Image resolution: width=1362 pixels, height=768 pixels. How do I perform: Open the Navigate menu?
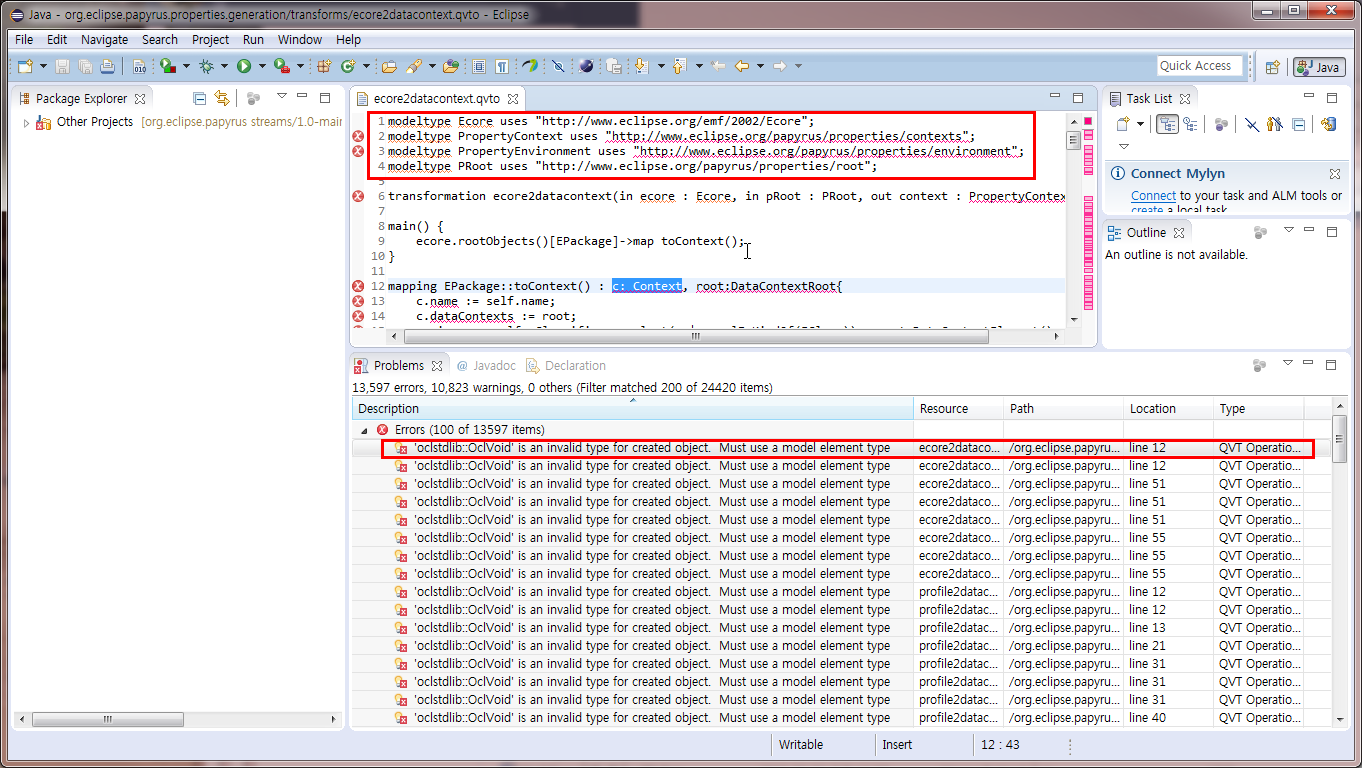(104, 40)
